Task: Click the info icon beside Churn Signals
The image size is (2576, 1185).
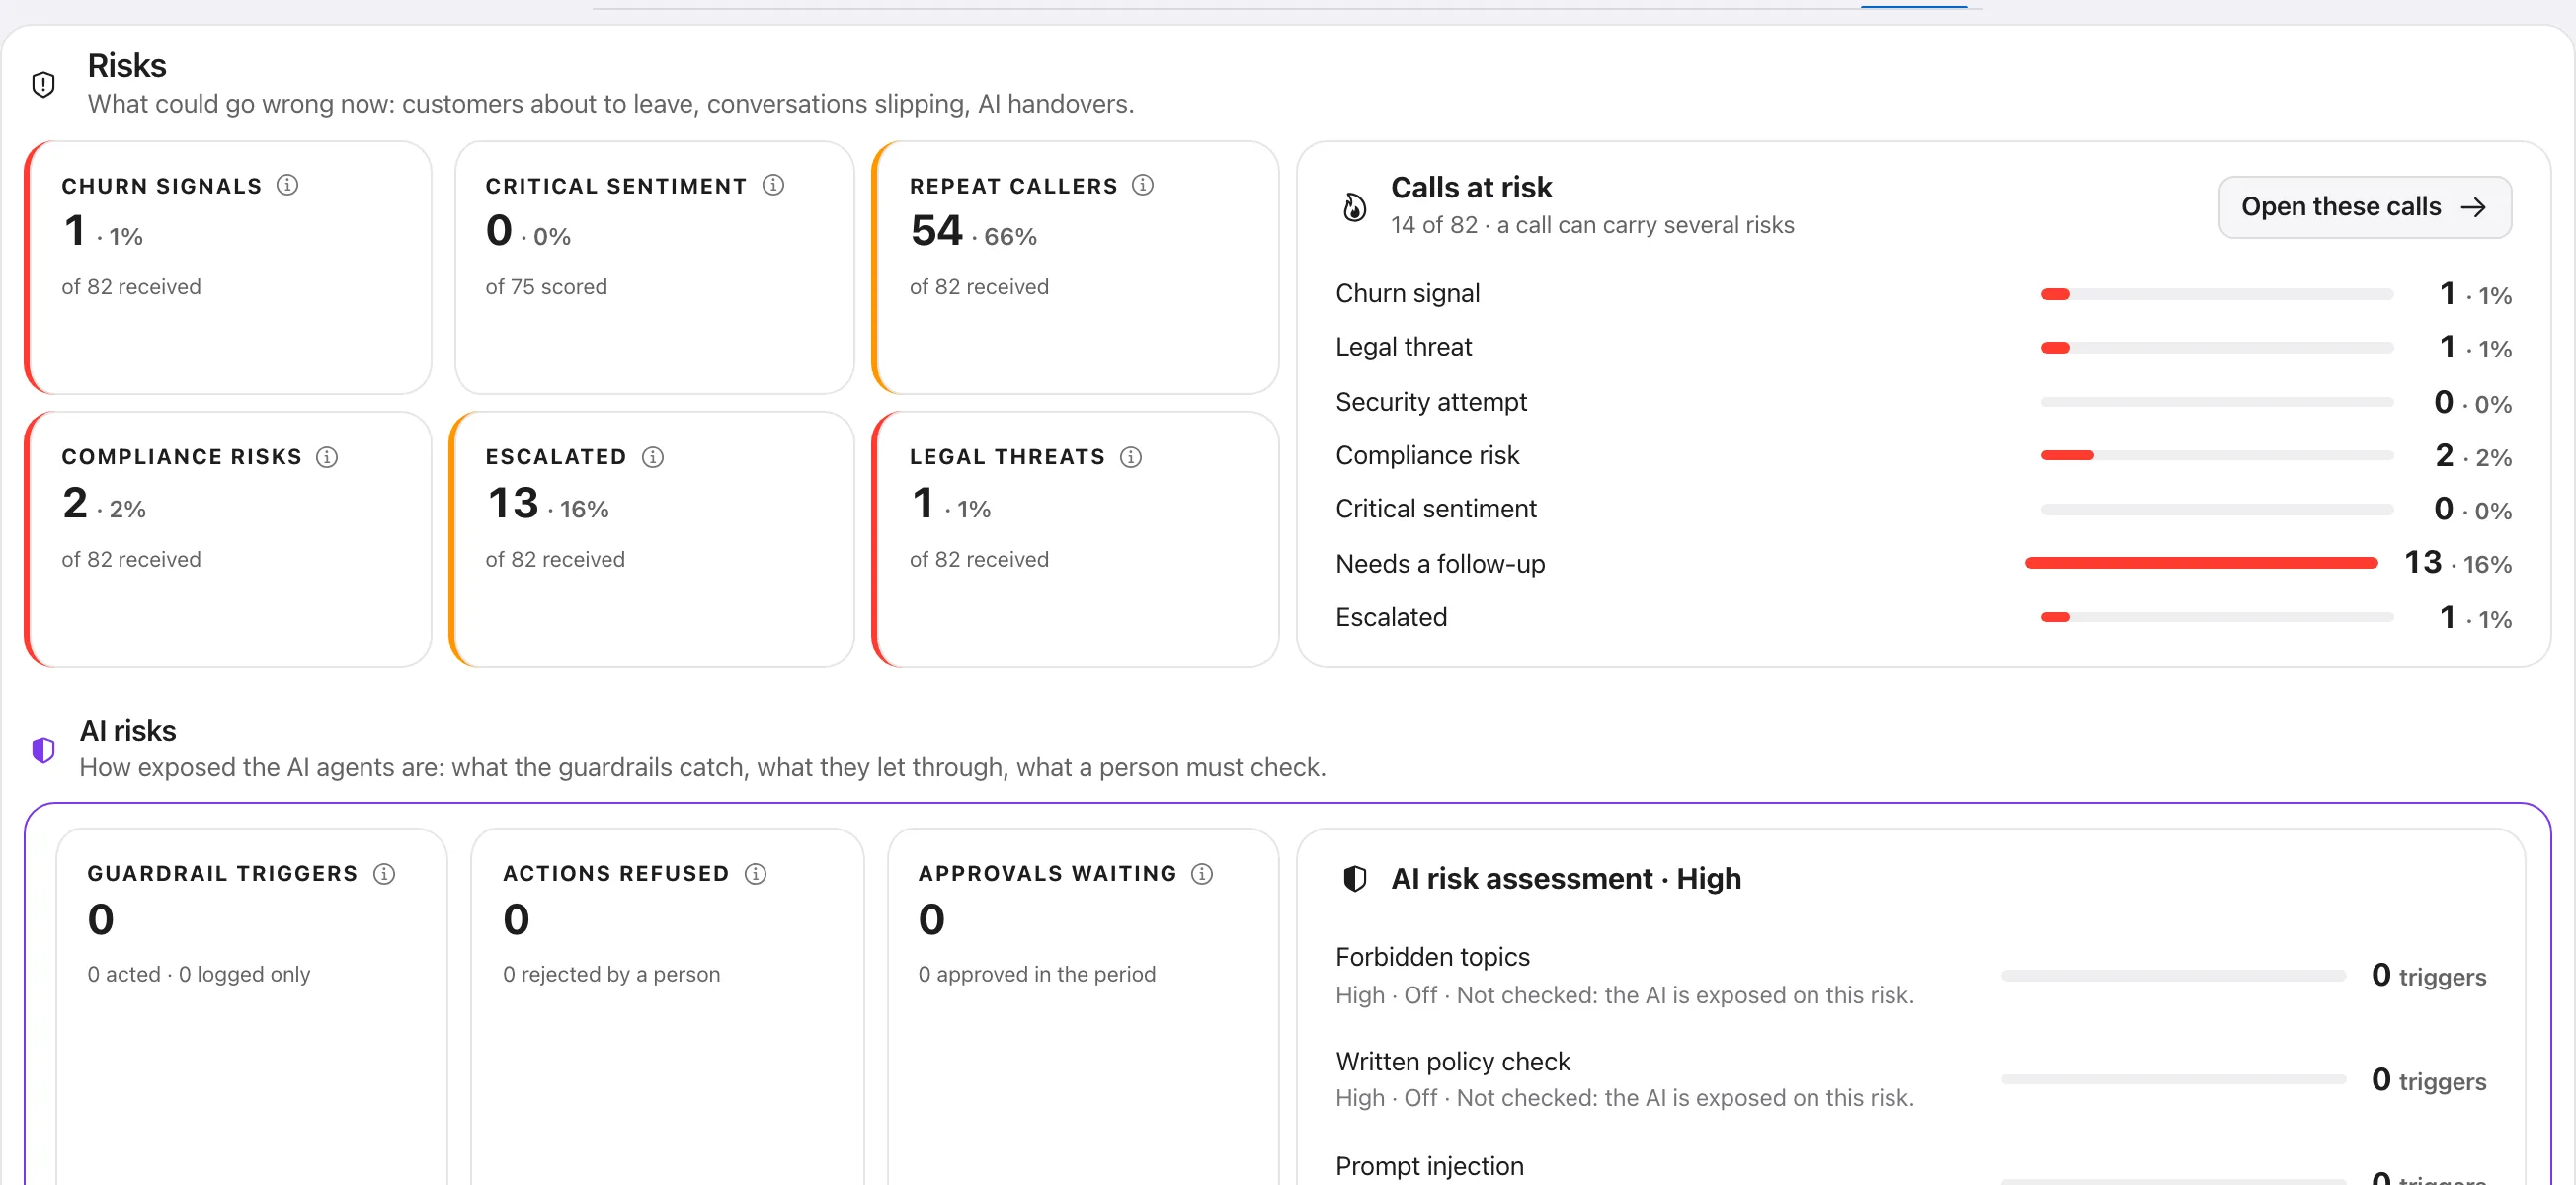Action: pyautogui.click(x=287, y=185)
